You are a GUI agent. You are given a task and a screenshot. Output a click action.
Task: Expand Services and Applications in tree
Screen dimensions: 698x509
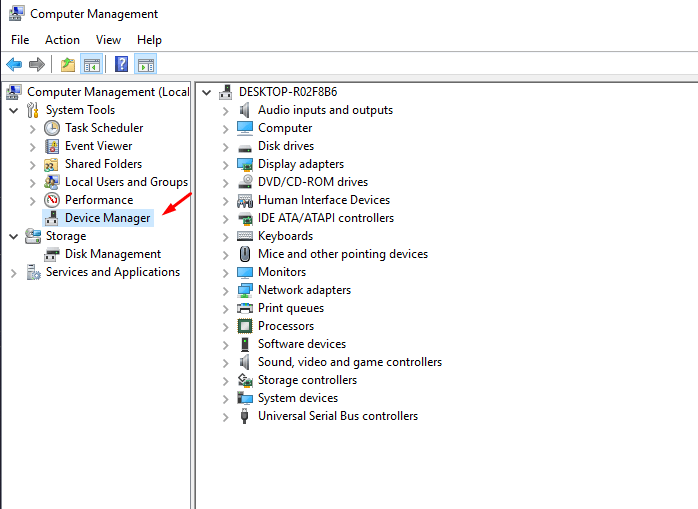(x=14, y=273)
